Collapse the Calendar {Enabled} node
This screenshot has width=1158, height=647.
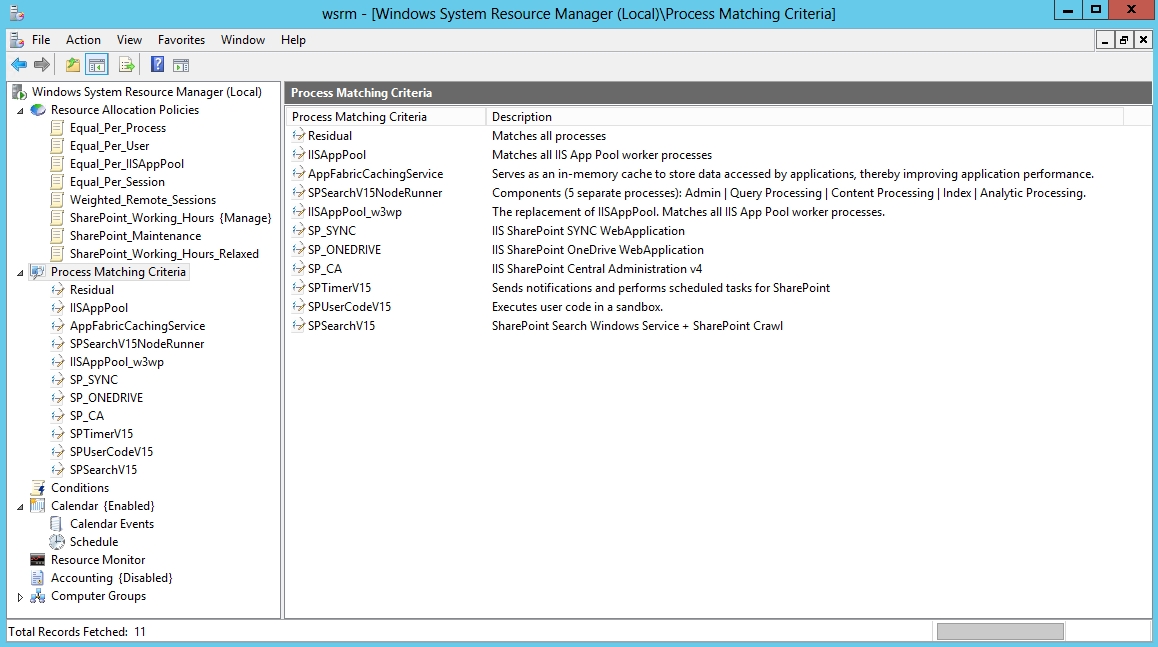point(21,507)
